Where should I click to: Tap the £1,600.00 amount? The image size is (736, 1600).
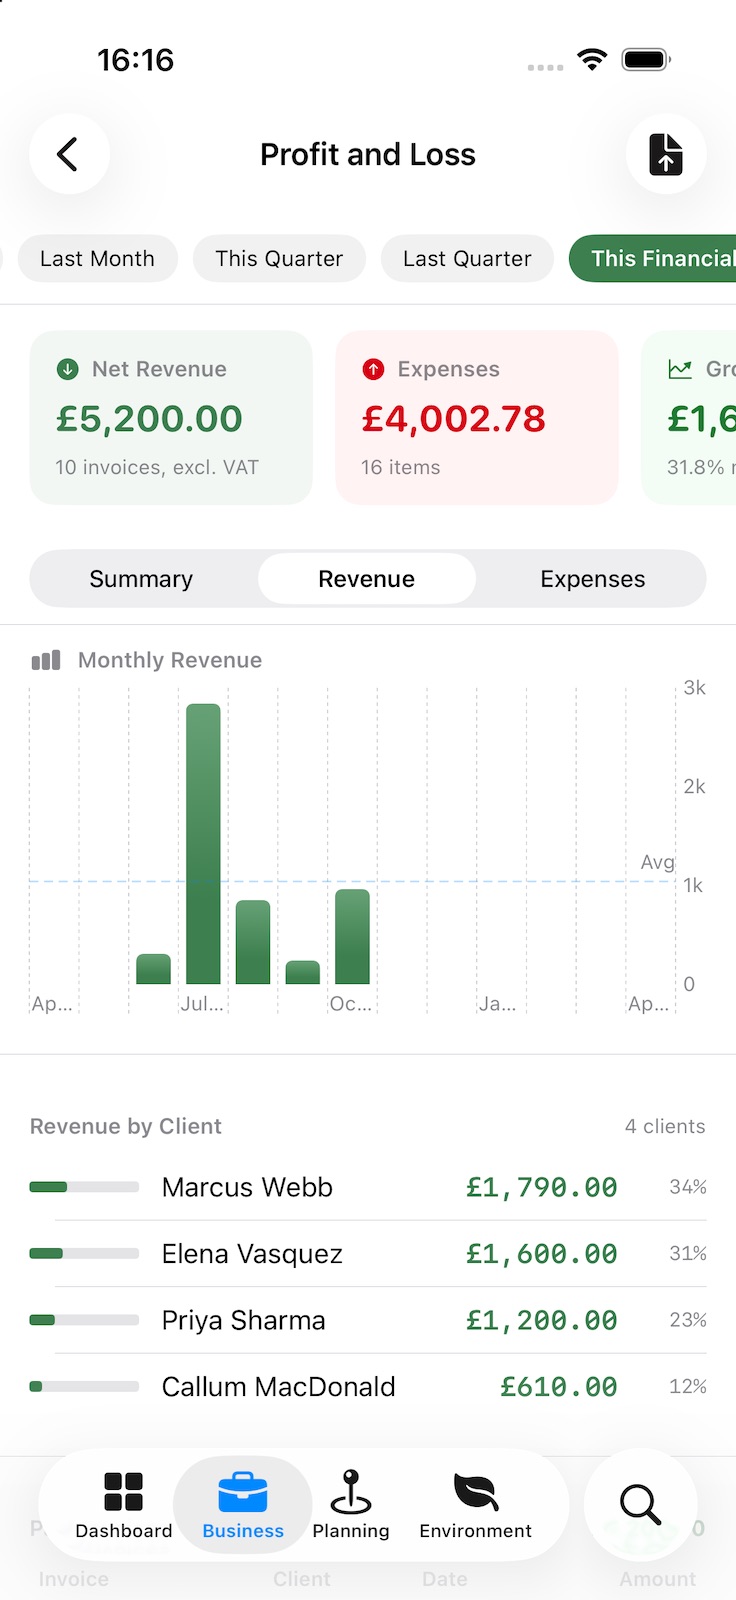point(542,1254)
